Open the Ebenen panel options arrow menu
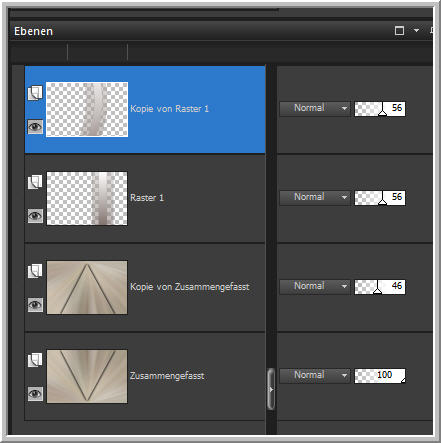This screenshot has width=441, height=443. click(x=416, y=30)
